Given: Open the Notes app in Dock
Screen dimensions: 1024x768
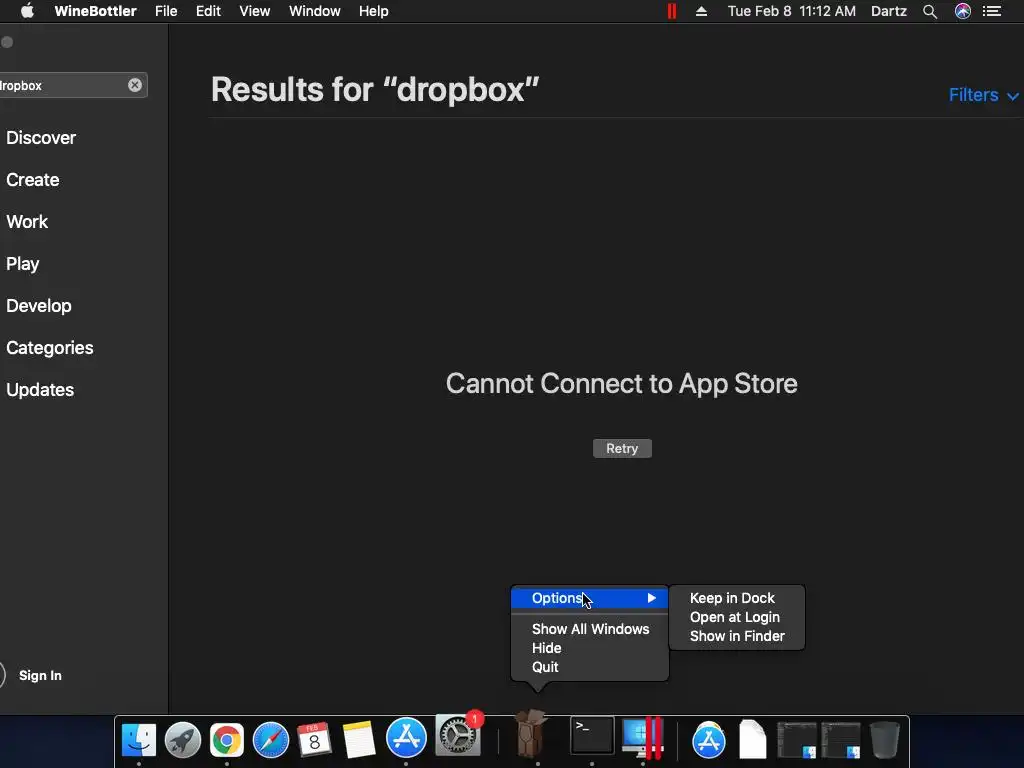Looking at the screenshot, I should pos(359,740).
